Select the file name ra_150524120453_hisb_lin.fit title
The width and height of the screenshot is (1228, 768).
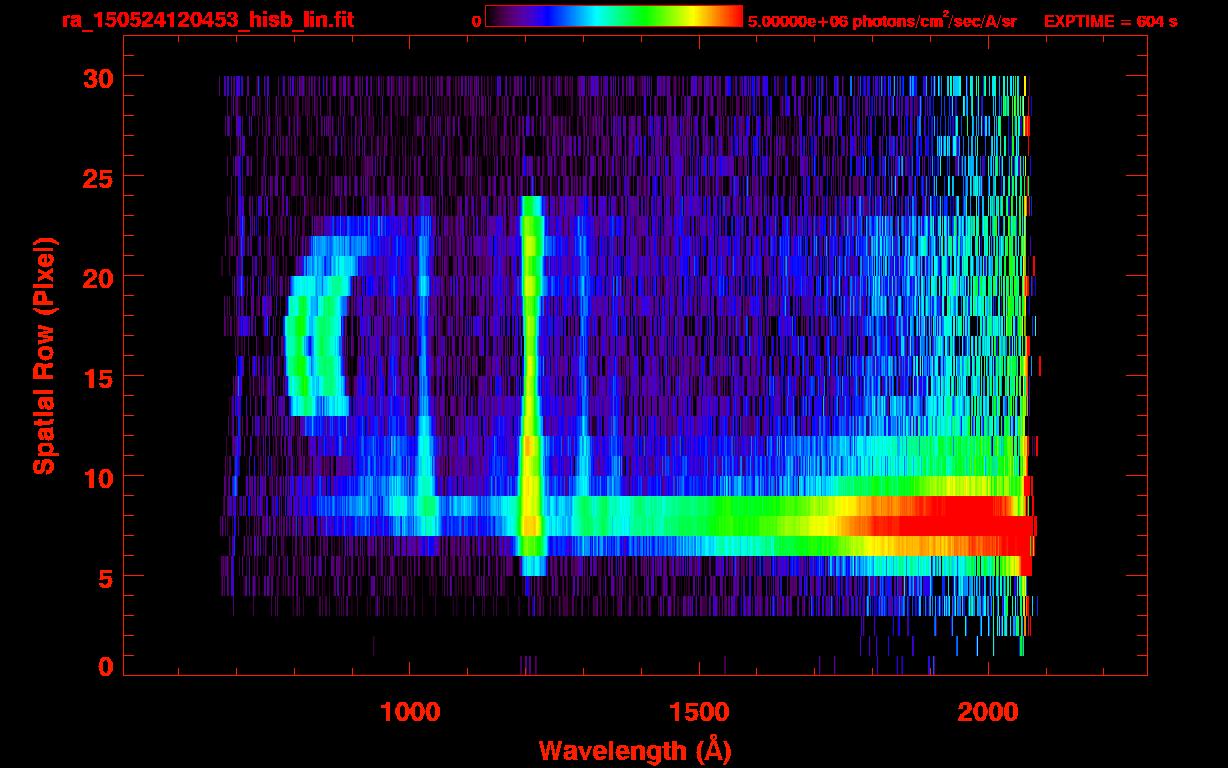[207, 20]
